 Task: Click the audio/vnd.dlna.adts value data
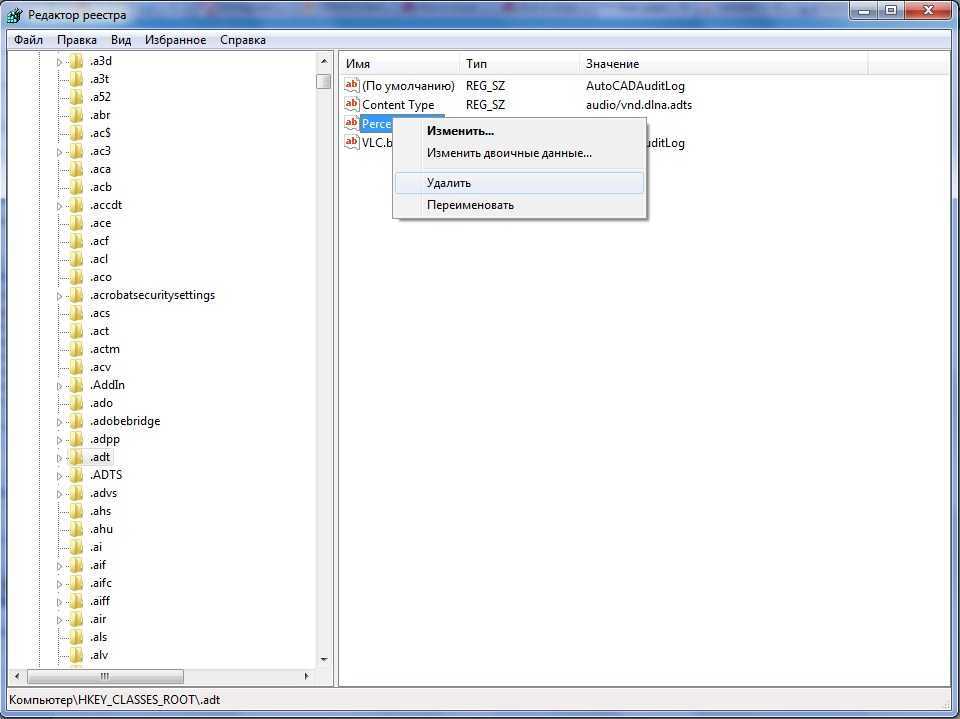pos(639,105)
